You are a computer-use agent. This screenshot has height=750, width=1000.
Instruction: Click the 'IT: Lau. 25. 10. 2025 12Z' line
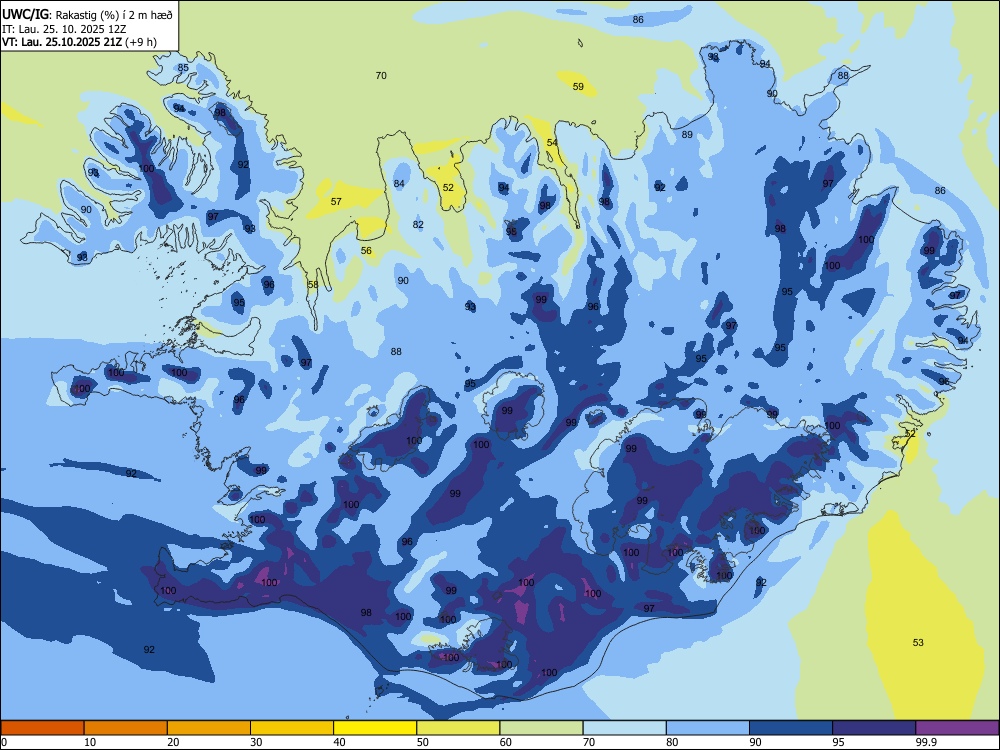[x=64, y=29]
